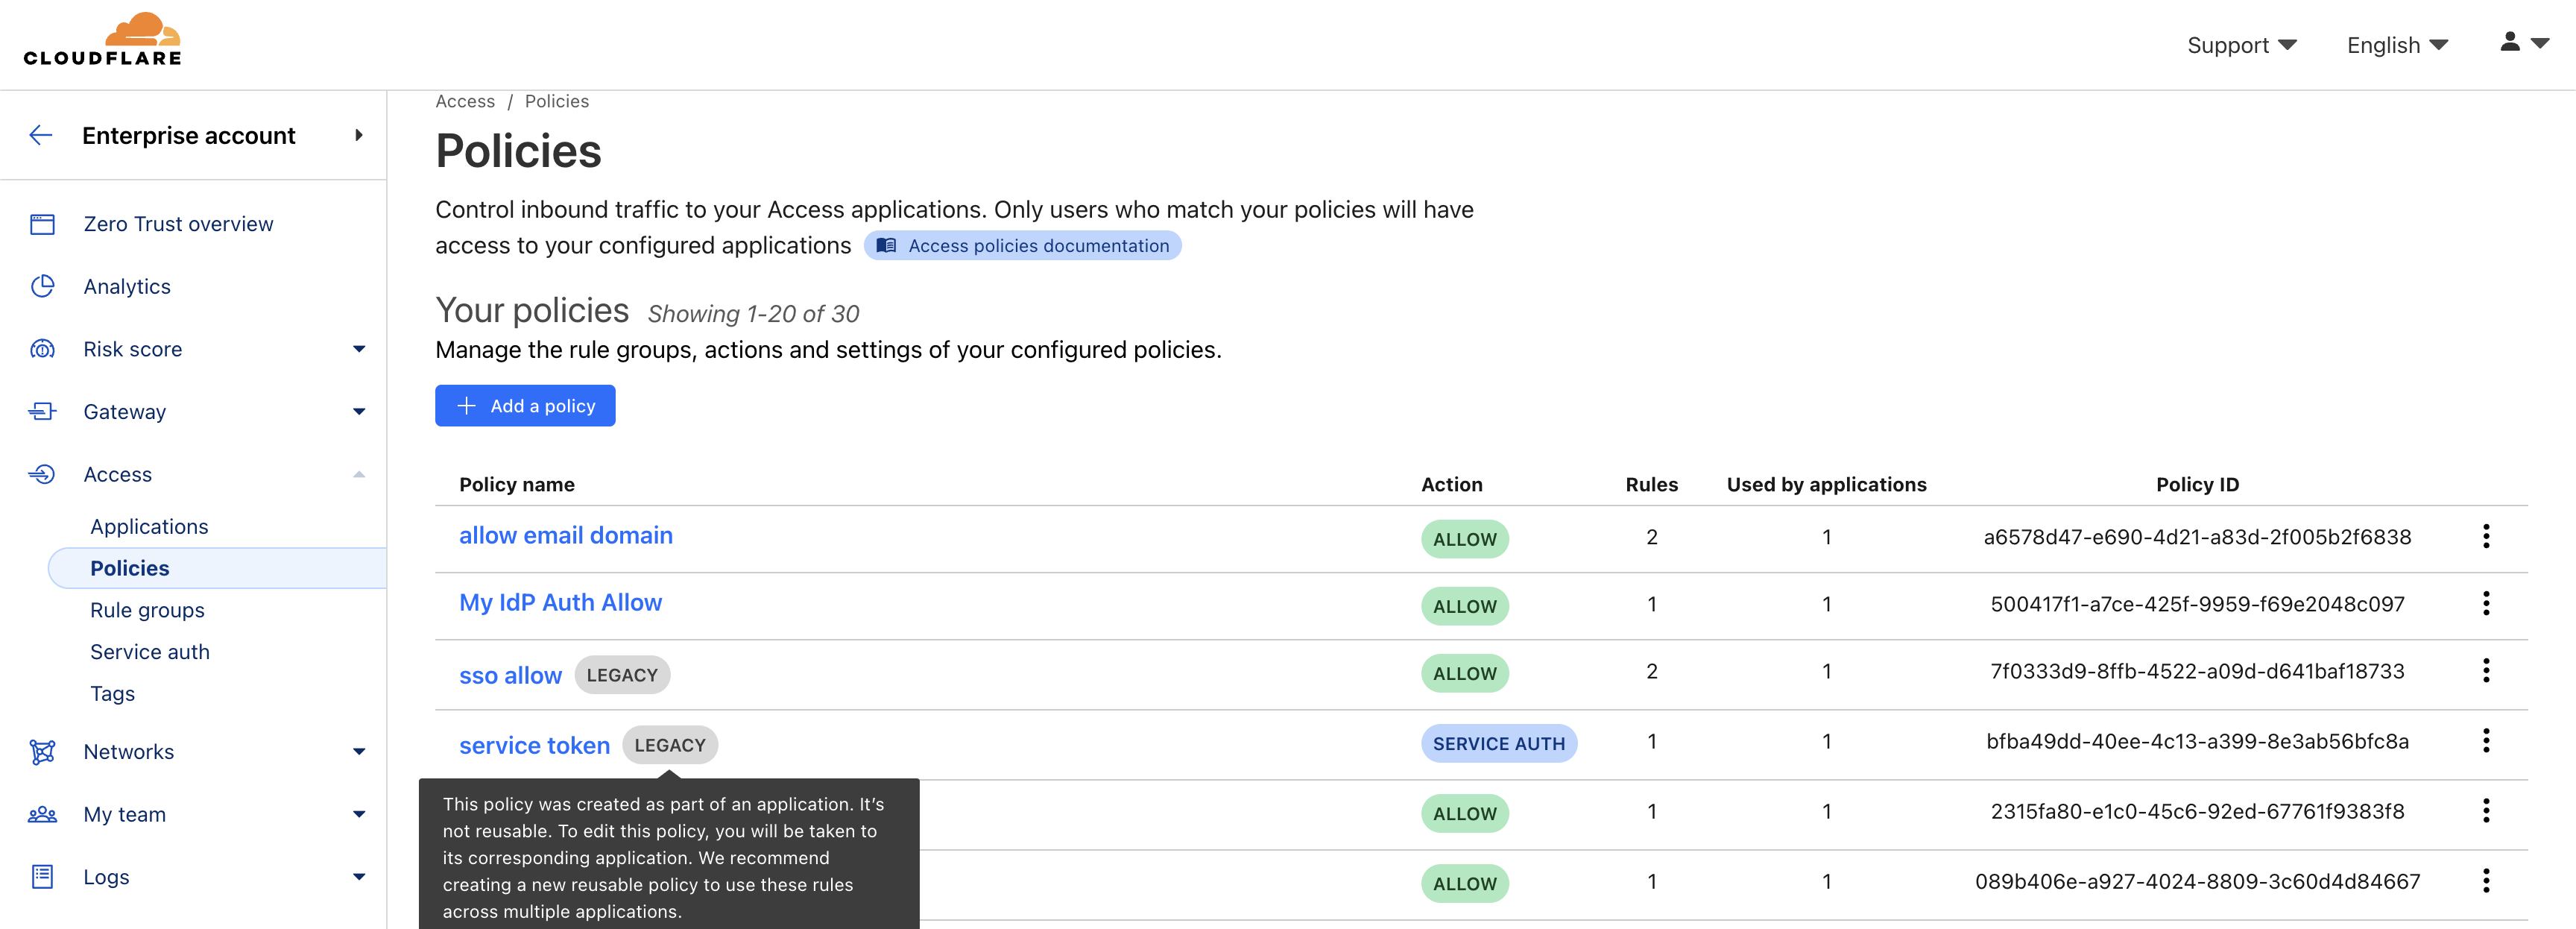Expand the Gateway section
2576x929 pixels.
point(359,412)
